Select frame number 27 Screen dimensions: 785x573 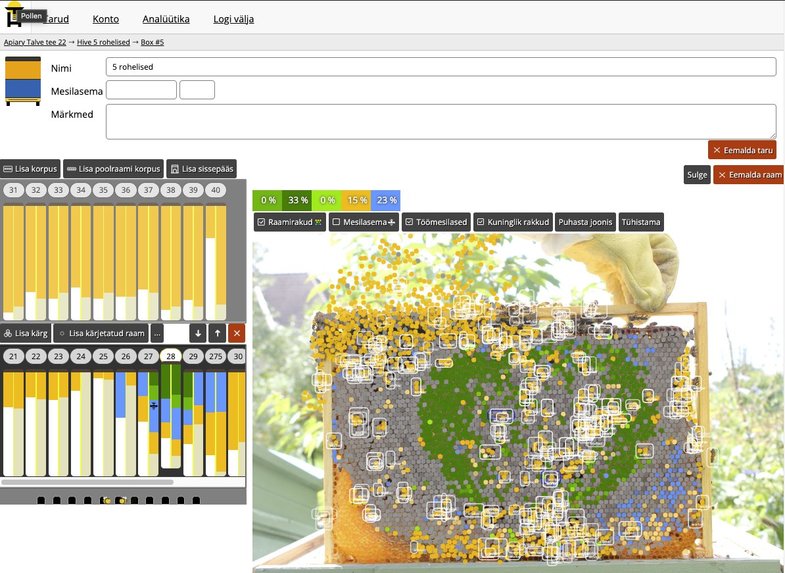148,357
